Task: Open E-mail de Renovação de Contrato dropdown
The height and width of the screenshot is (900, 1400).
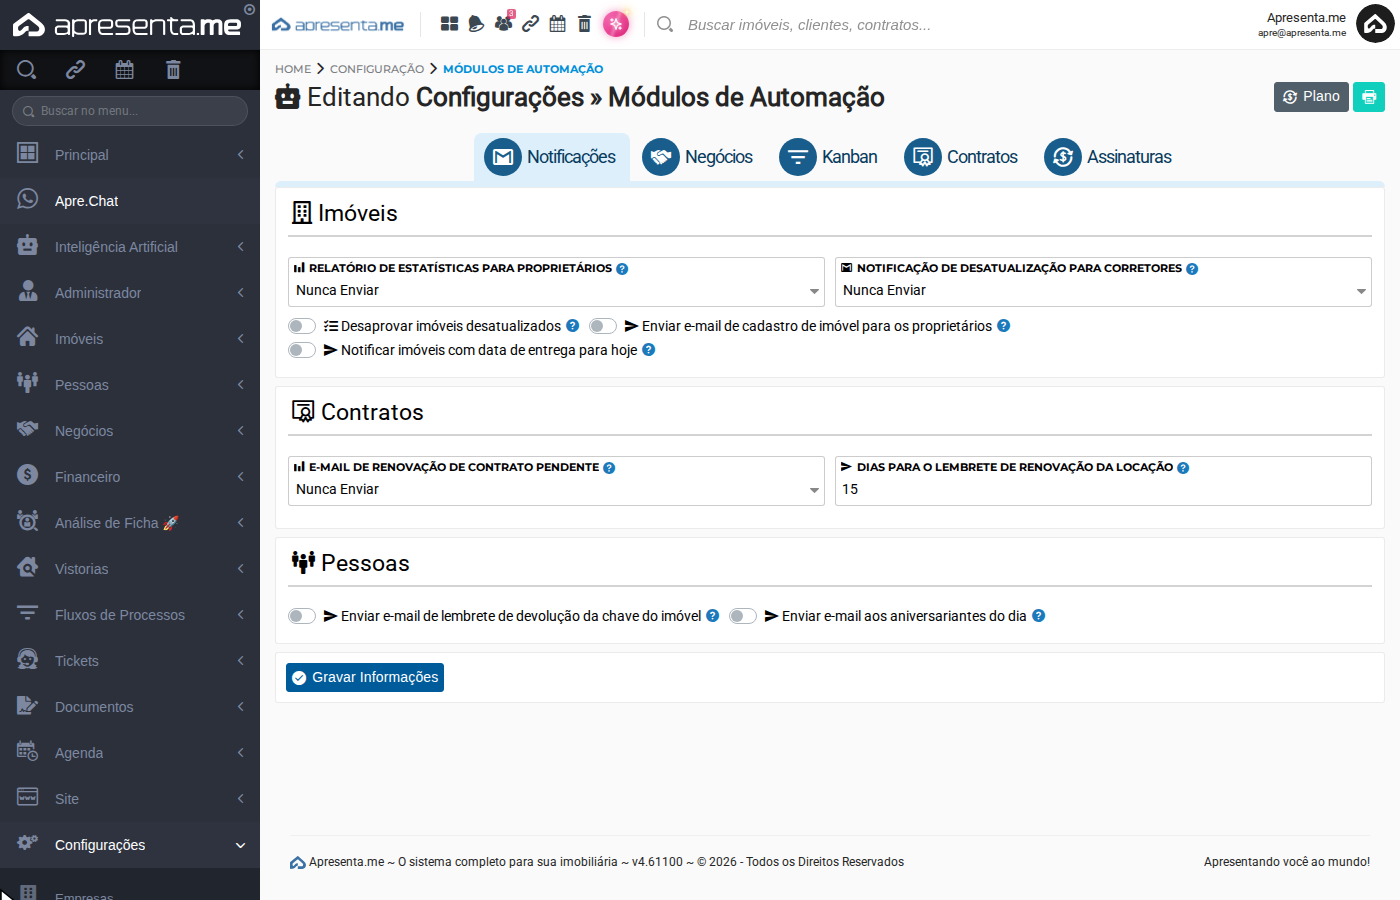Action: pyautogui.click(x=556, y=489)
